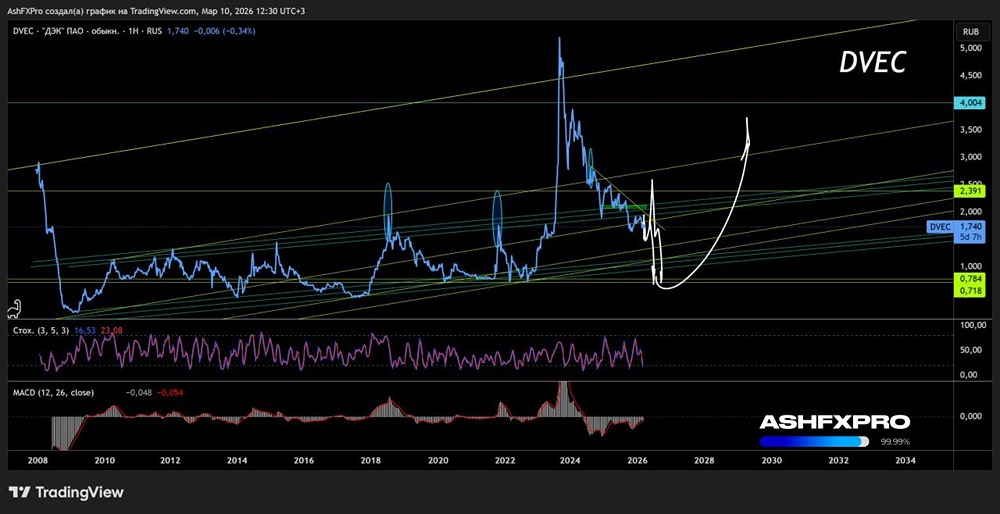Click the 3,000 value on the price axis
The width and height of the screenshot is (1000, 514).
(x=969, y=157)
